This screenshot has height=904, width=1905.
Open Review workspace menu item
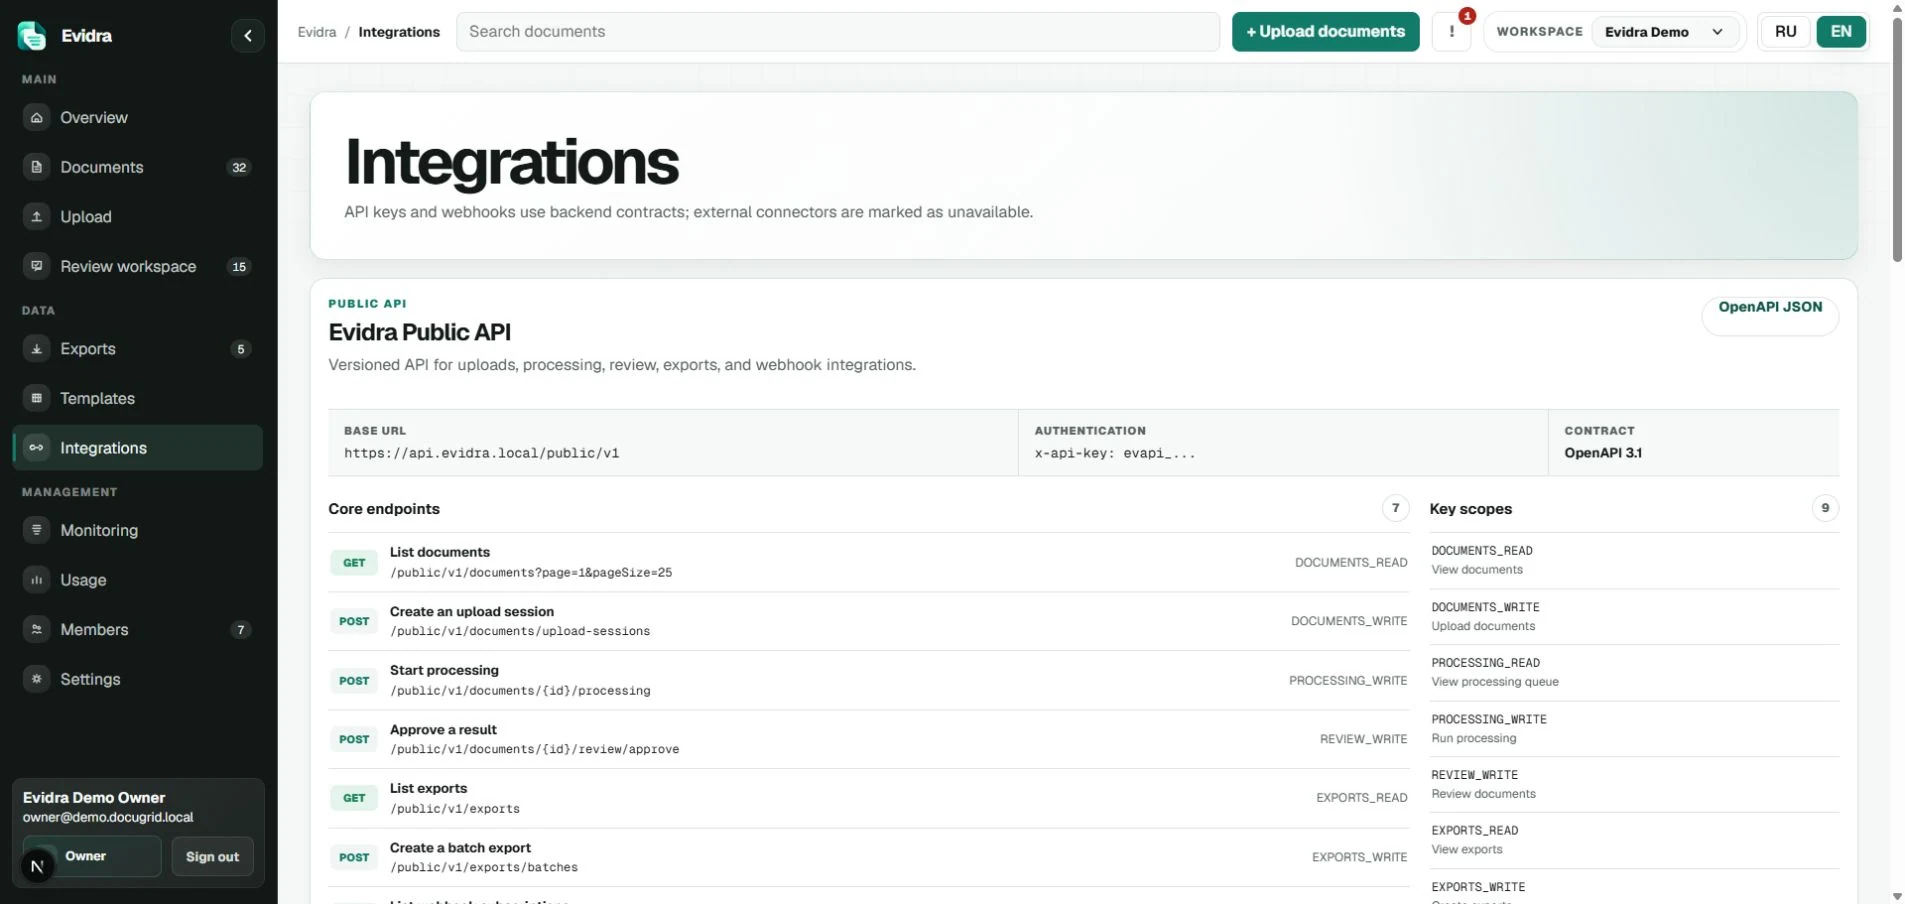(138, 266)
